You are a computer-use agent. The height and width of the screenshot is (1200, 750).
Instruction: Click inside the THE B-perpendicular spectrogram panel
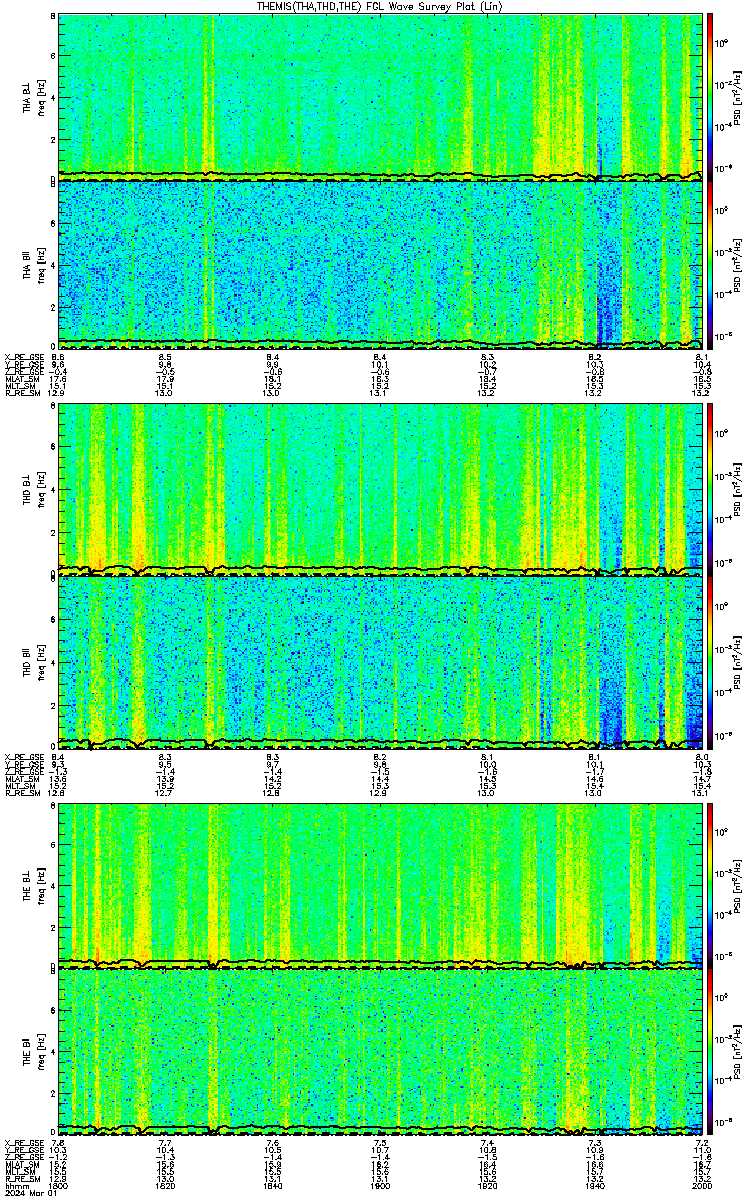click(380, 884)
